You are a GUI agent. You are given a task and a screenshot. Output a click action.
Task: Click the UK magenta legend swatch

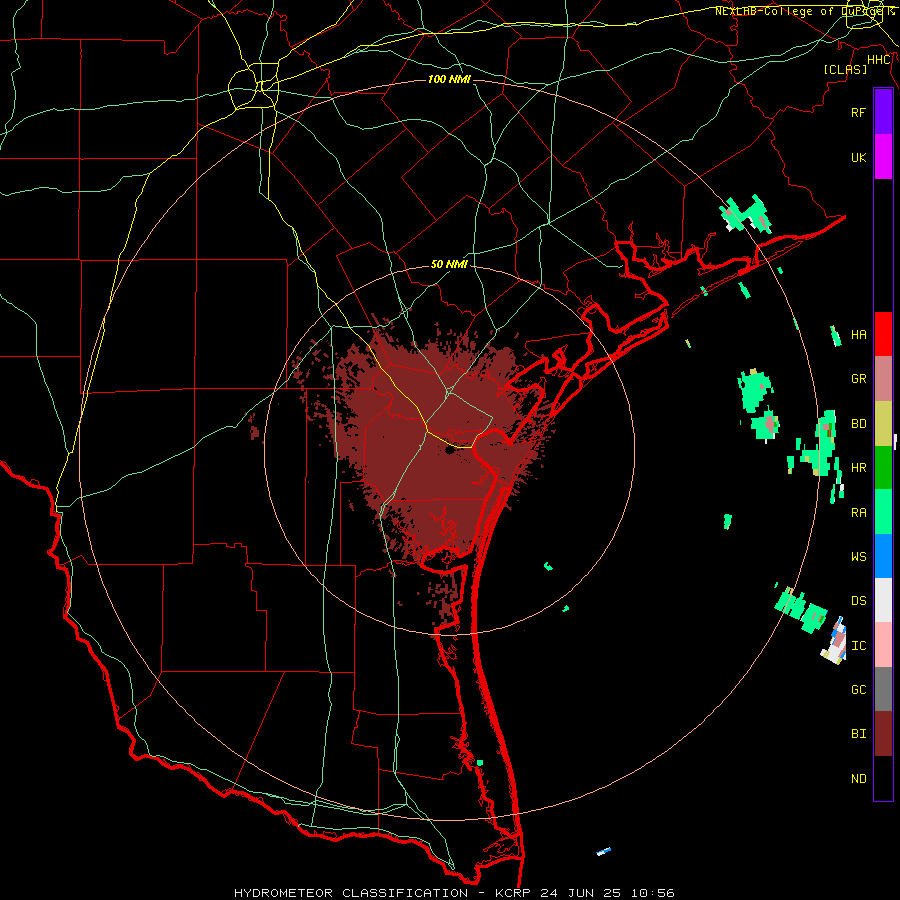[883, 157]
